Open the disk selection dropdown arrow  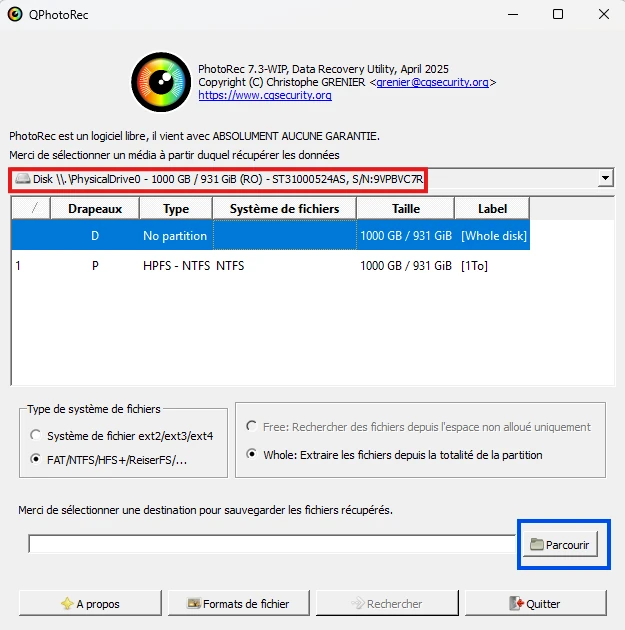(605, 178)
